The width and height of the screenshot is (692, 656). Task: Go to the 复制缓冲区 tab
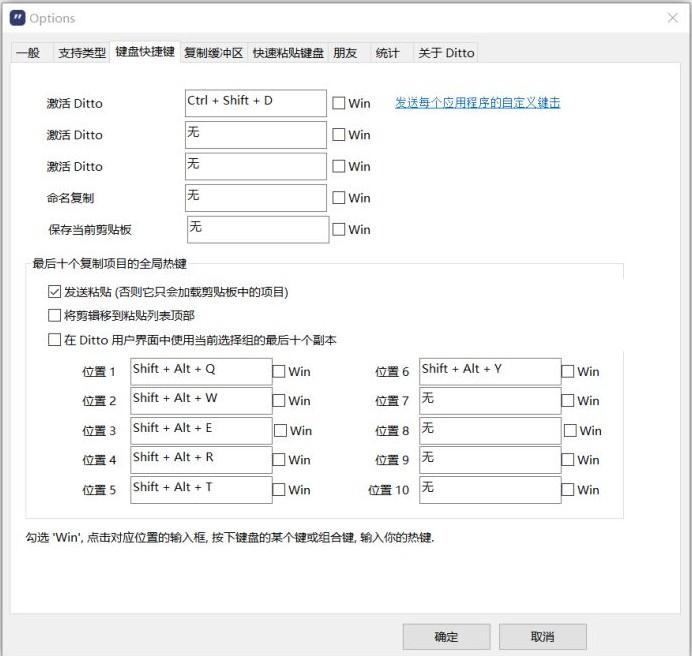214,53
